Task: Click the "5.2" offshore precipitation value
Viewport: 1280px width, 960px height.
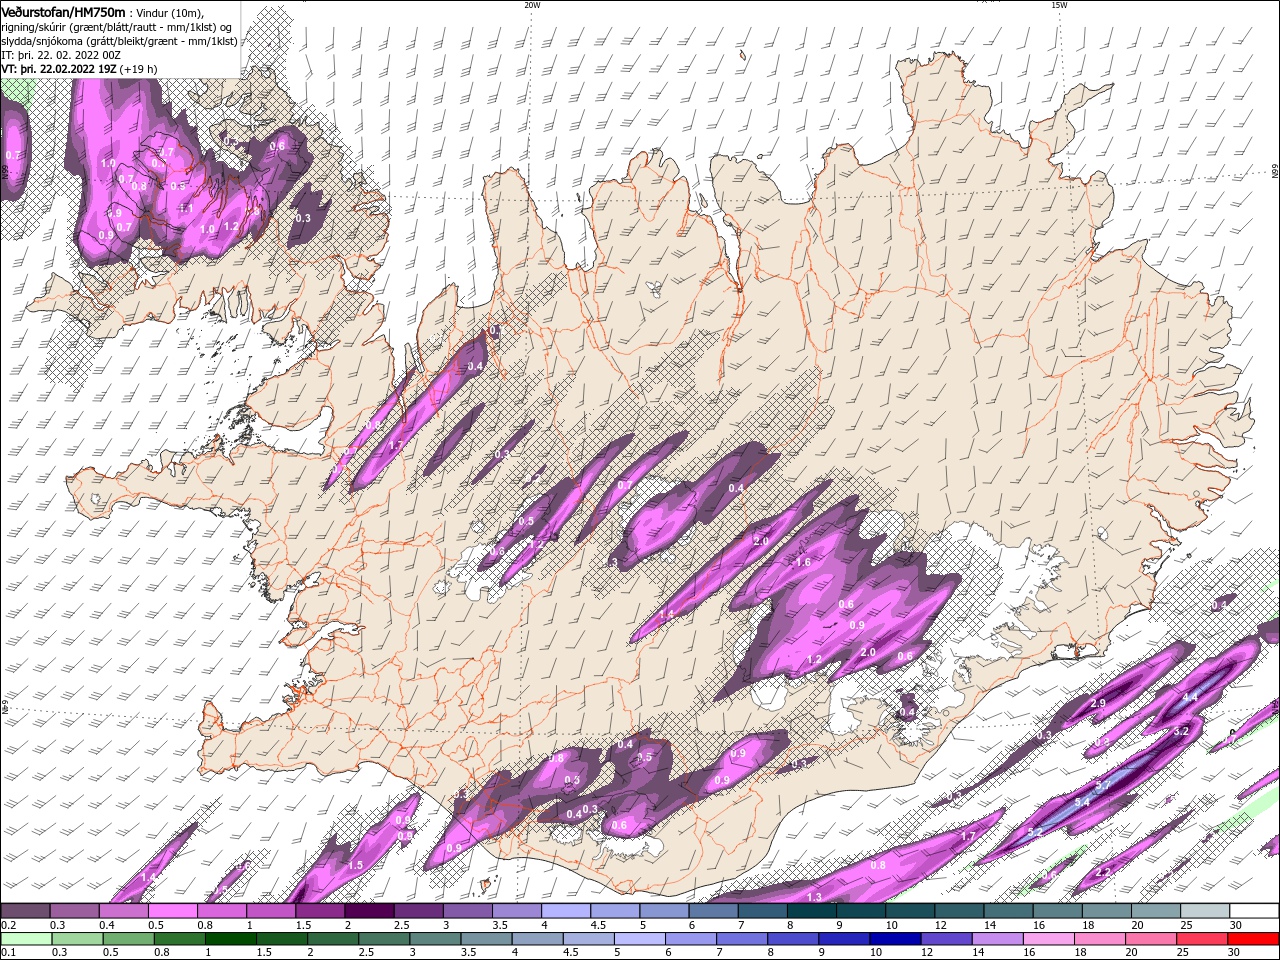Action: pyautogui.click(x=1035, y=832)
